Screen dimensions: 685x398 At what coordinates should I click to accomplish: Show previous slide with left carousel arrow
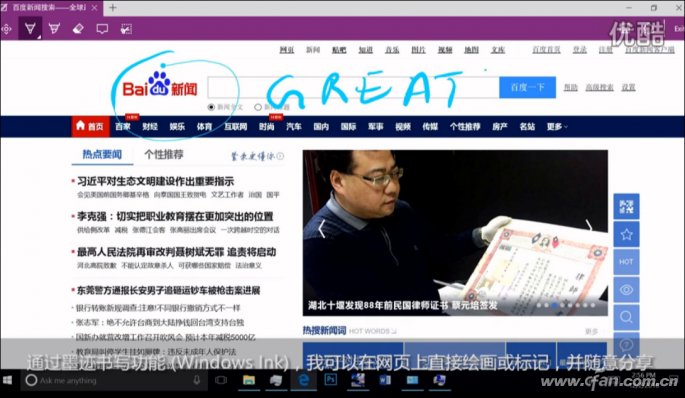(x=322, y=229)
